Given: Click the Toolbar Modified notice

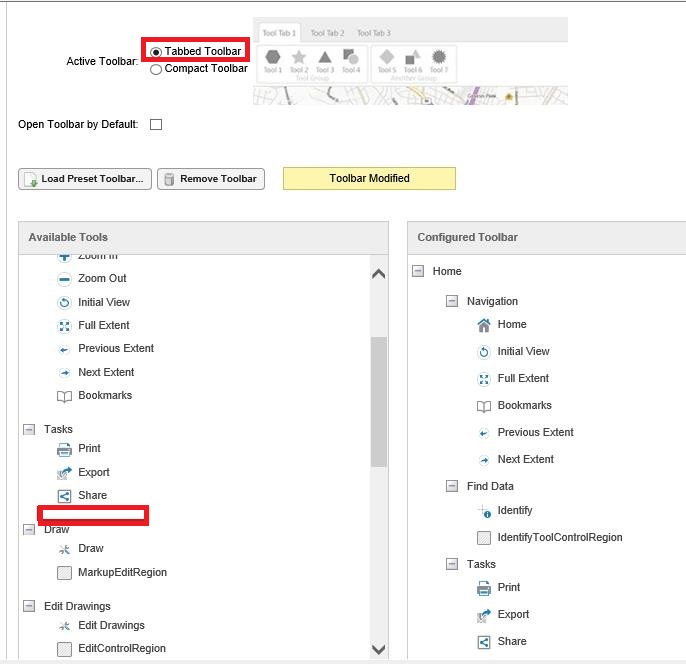Looking at the screenshot, I should tap(369, 178).
